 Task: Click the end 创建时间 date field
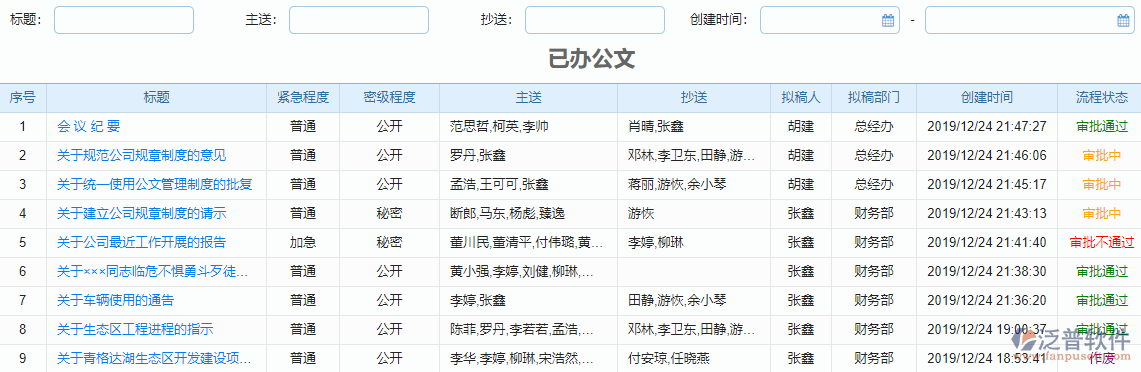coord(1029,20)
